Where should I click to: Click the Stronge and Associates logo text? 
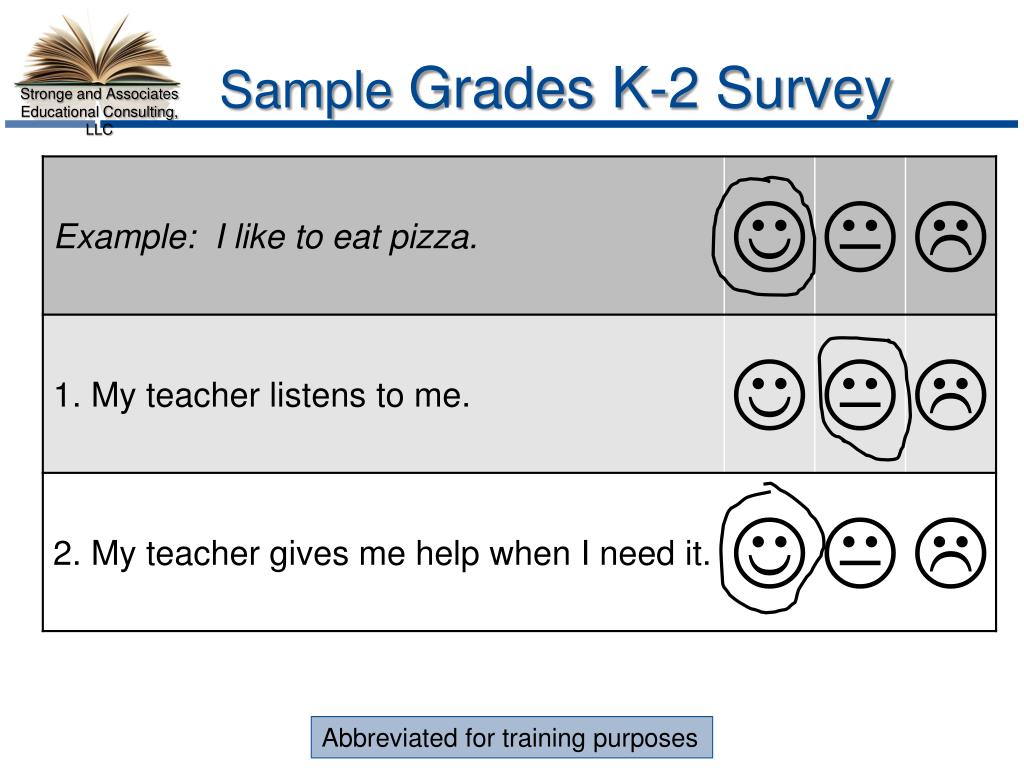pos(99,111)
